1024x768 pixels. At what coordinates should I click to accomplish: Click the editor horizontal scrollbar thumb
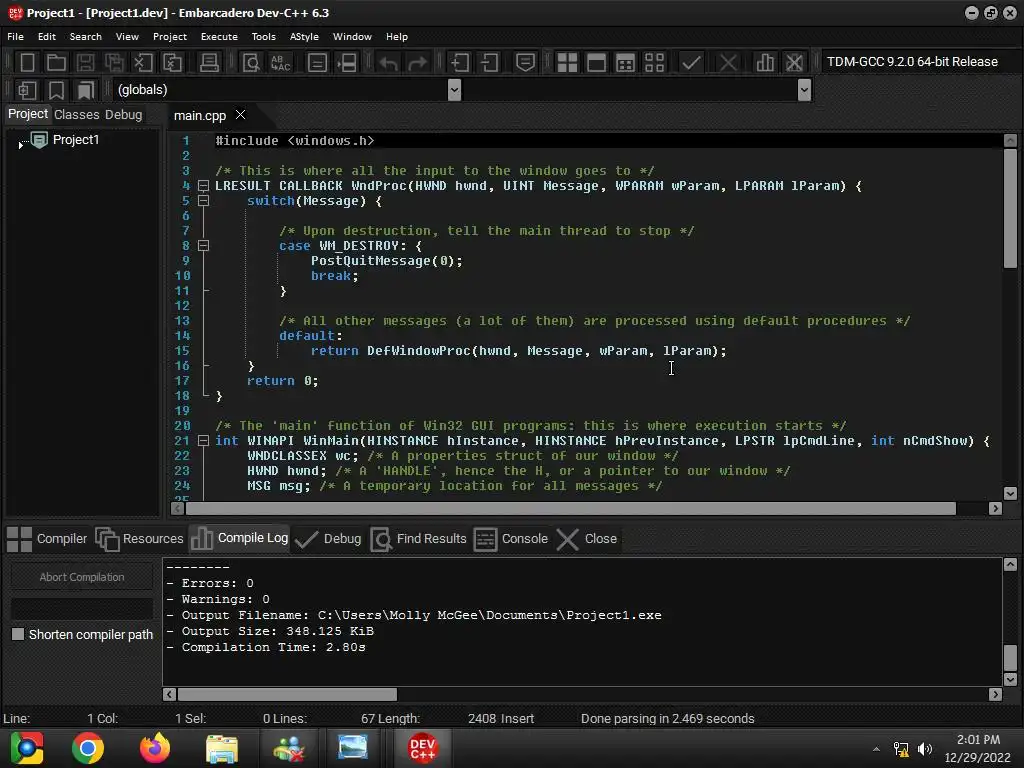(571, 508)
